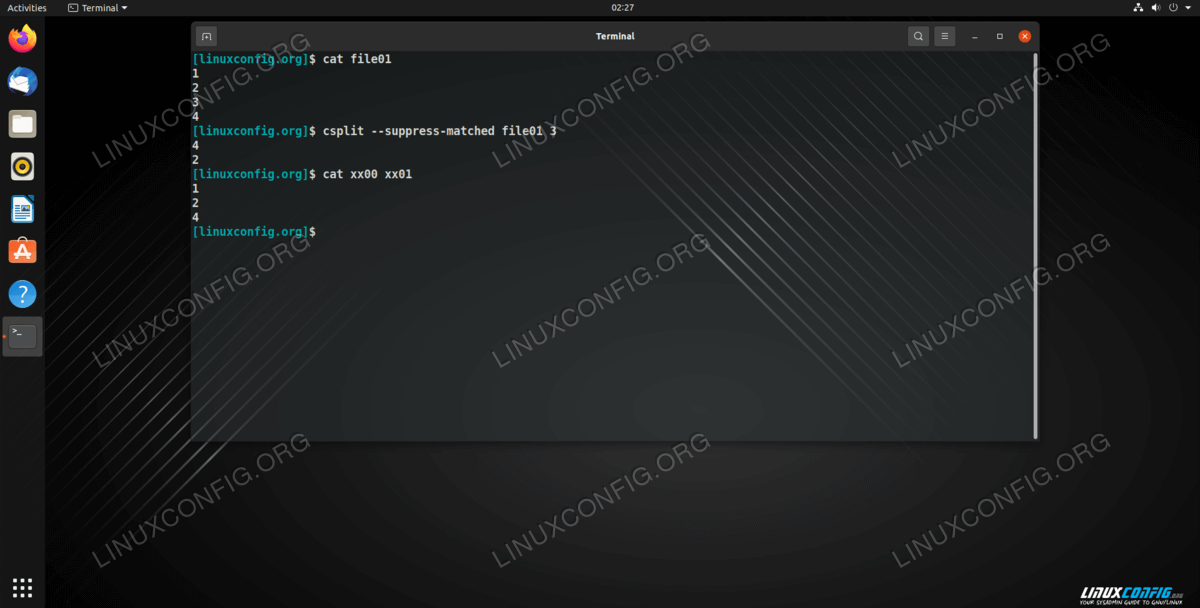Select the Terminal icon in dock
The height and width of the screenshot is (608, 1200).
(x=22, y=336)
